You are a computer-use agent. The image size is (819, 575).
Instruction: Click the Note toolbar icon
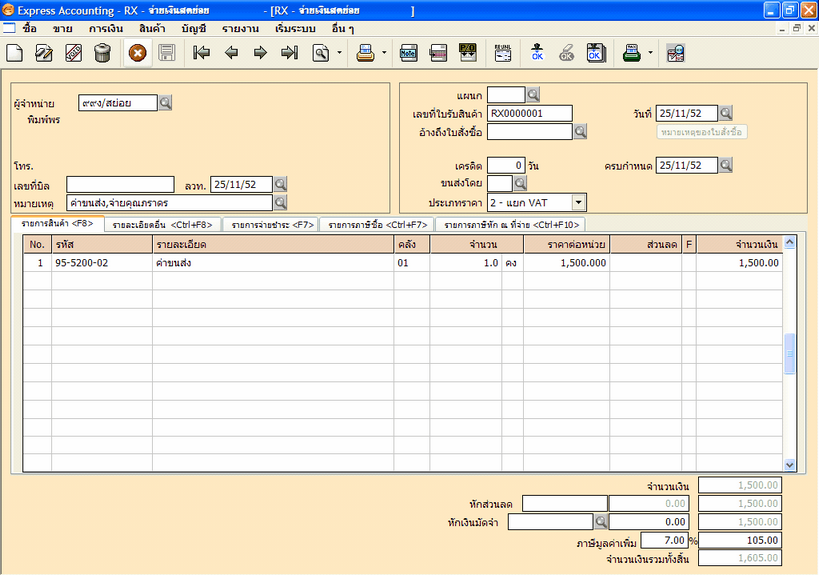pyautogui.click(x=409, y=53)
